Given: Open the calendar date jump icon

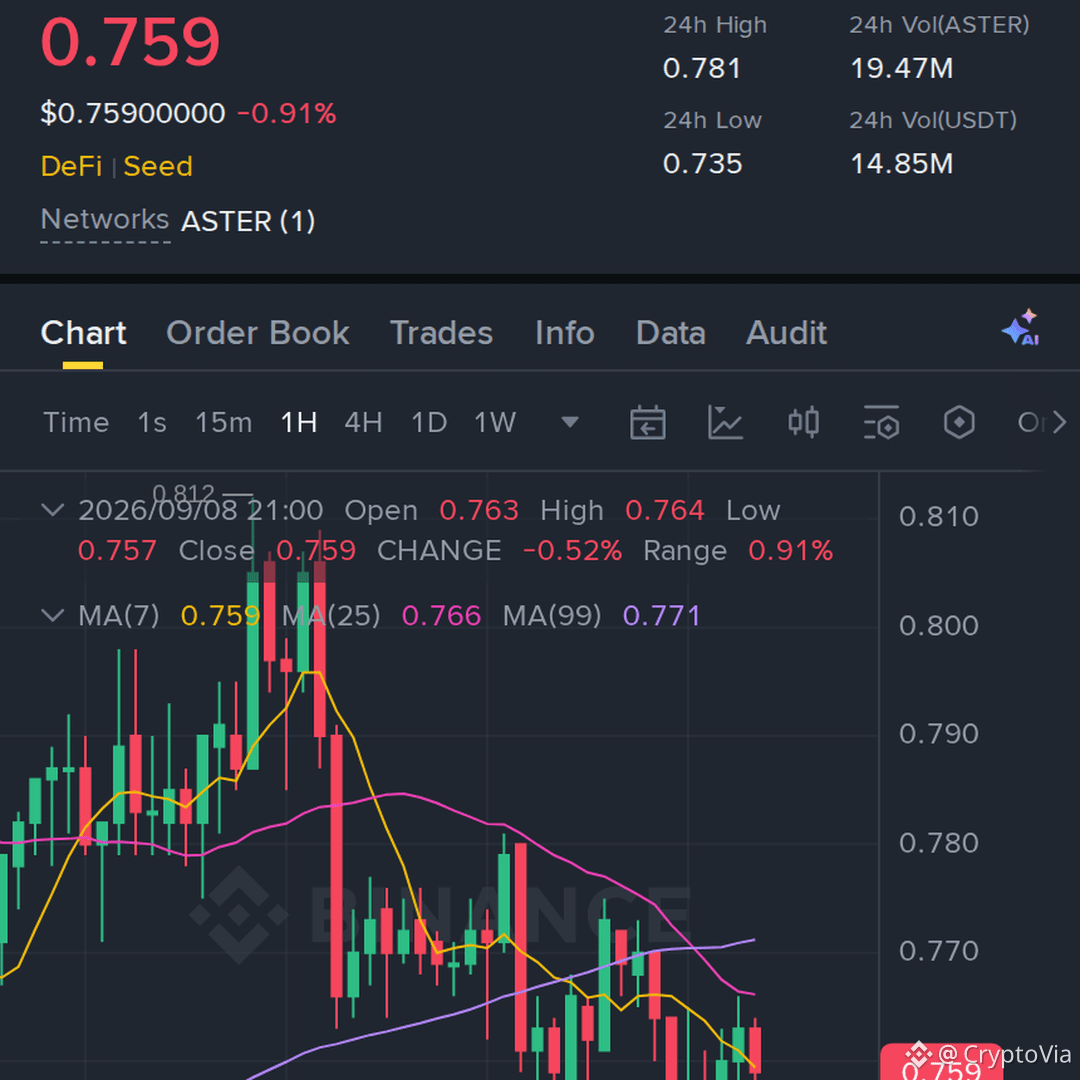Looking at the screenshot, I should tap(647, 422).
